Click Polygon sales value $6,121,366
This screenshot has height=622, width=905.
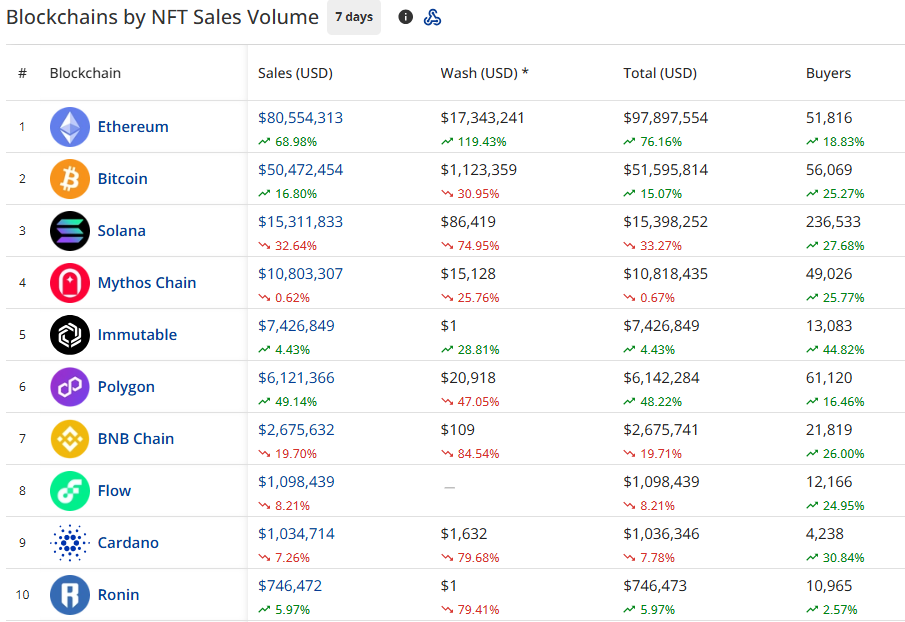click(296, 377)
